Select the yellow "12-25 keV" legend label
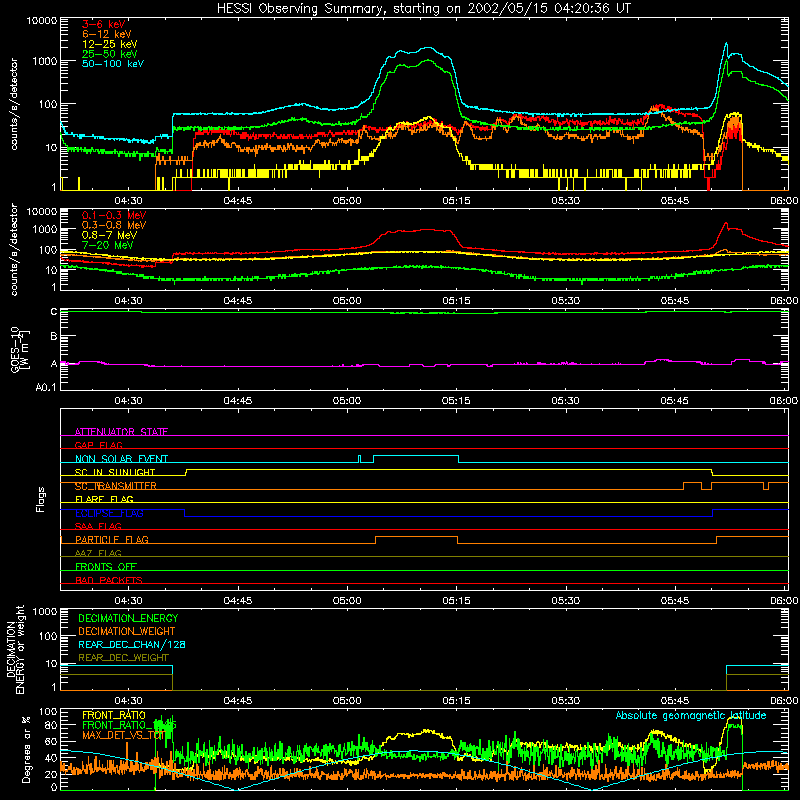Image resolution: width=800 pixels, height=800 pixels. (x=110, y=44)
